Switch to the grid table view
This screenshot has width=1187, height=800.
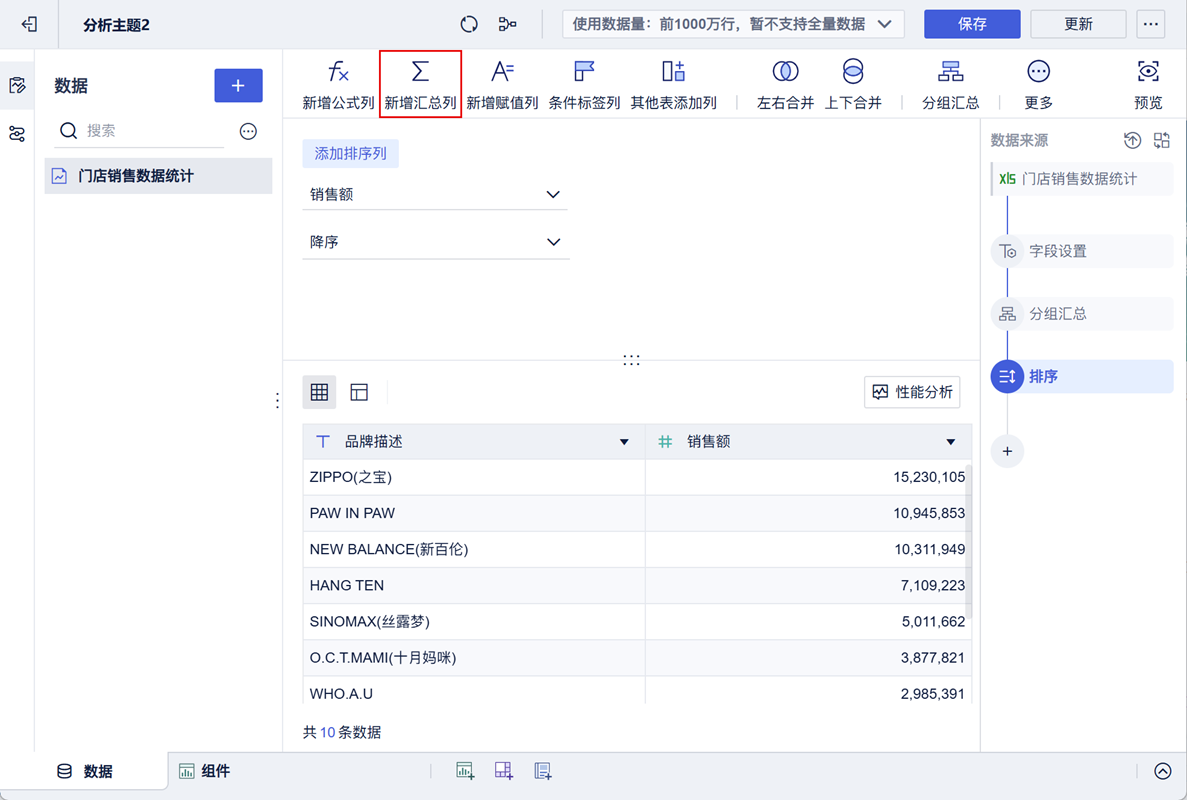click(x=319, y=392)
